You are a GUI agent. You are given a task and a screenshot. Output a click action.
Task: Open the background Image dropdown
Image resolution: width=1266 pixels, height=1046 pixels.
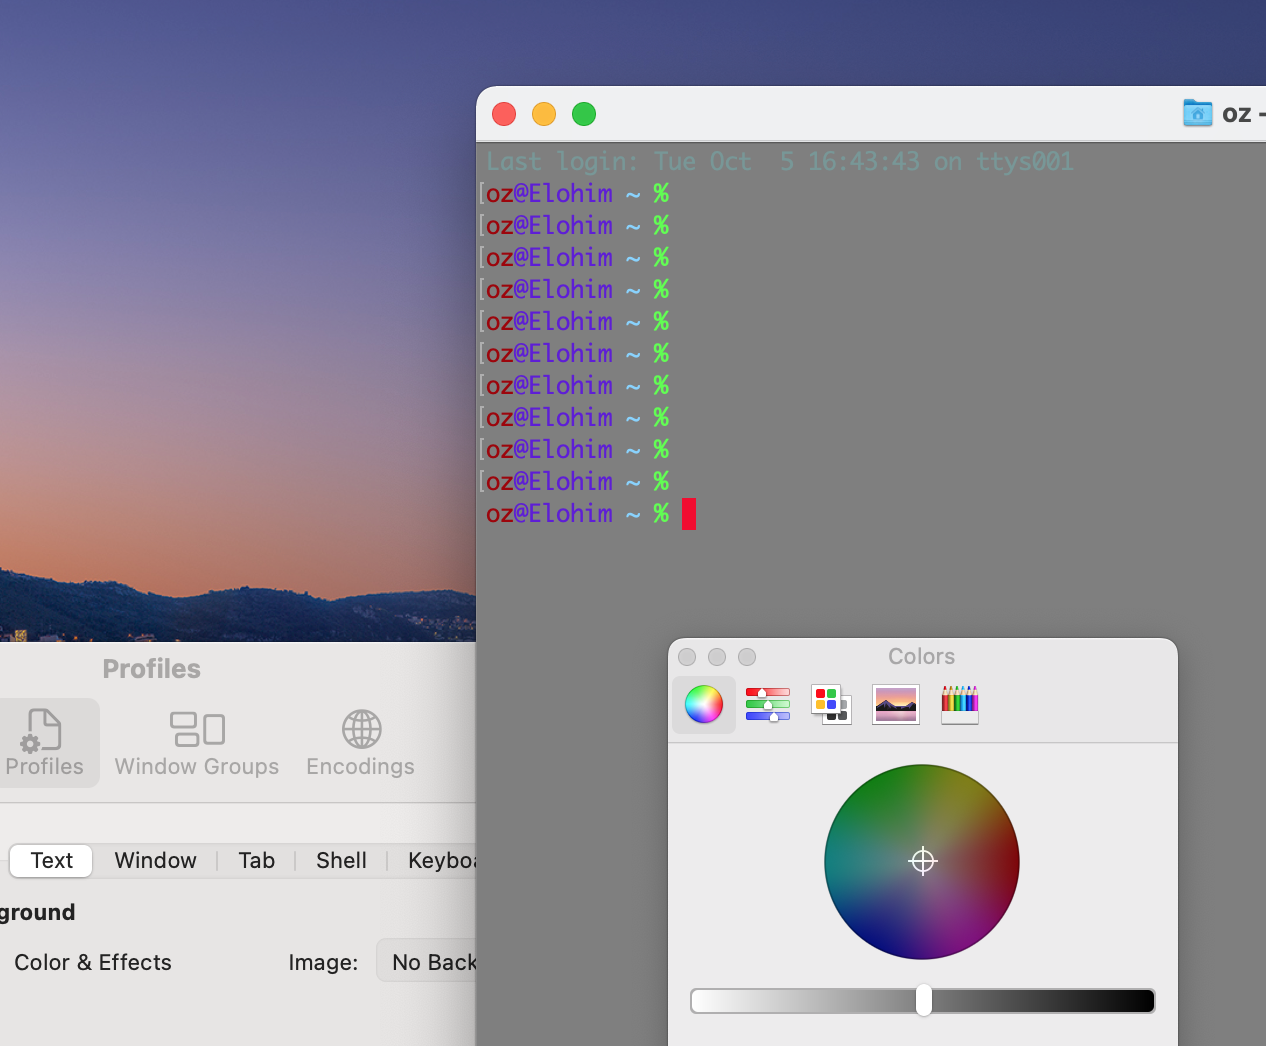point(427,962)
